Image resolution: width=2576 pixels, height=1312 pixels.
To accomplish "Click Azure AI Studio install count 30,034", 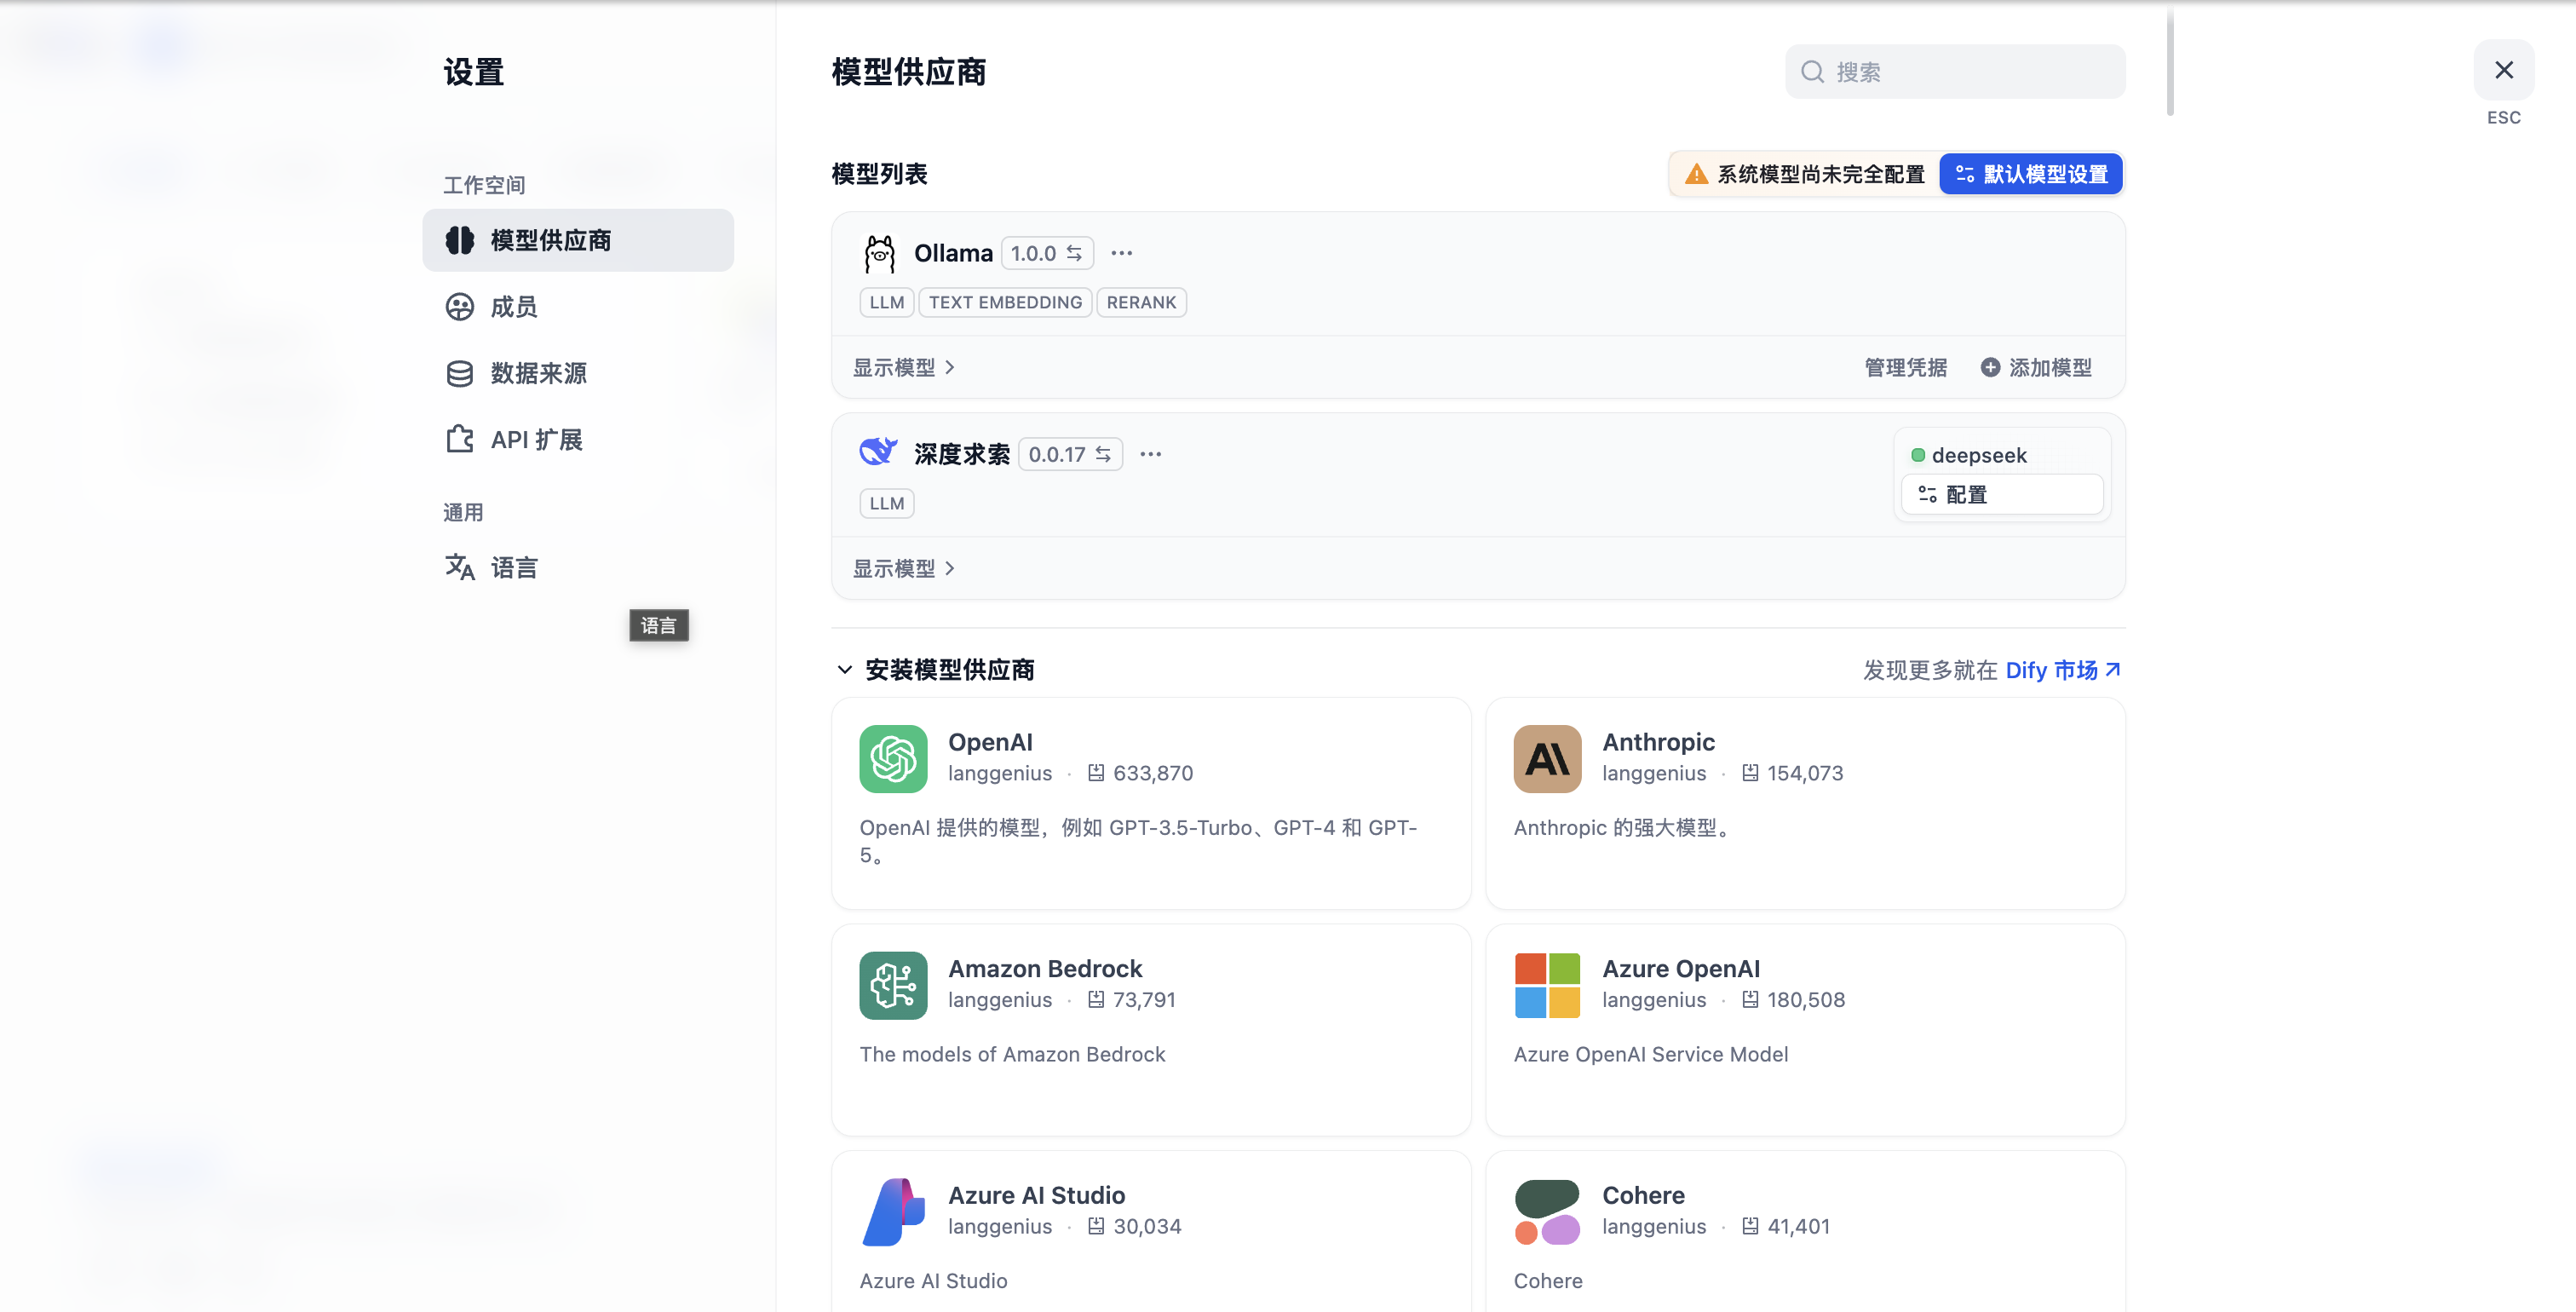I will pyautogui.click(x=1147, y=1226).
